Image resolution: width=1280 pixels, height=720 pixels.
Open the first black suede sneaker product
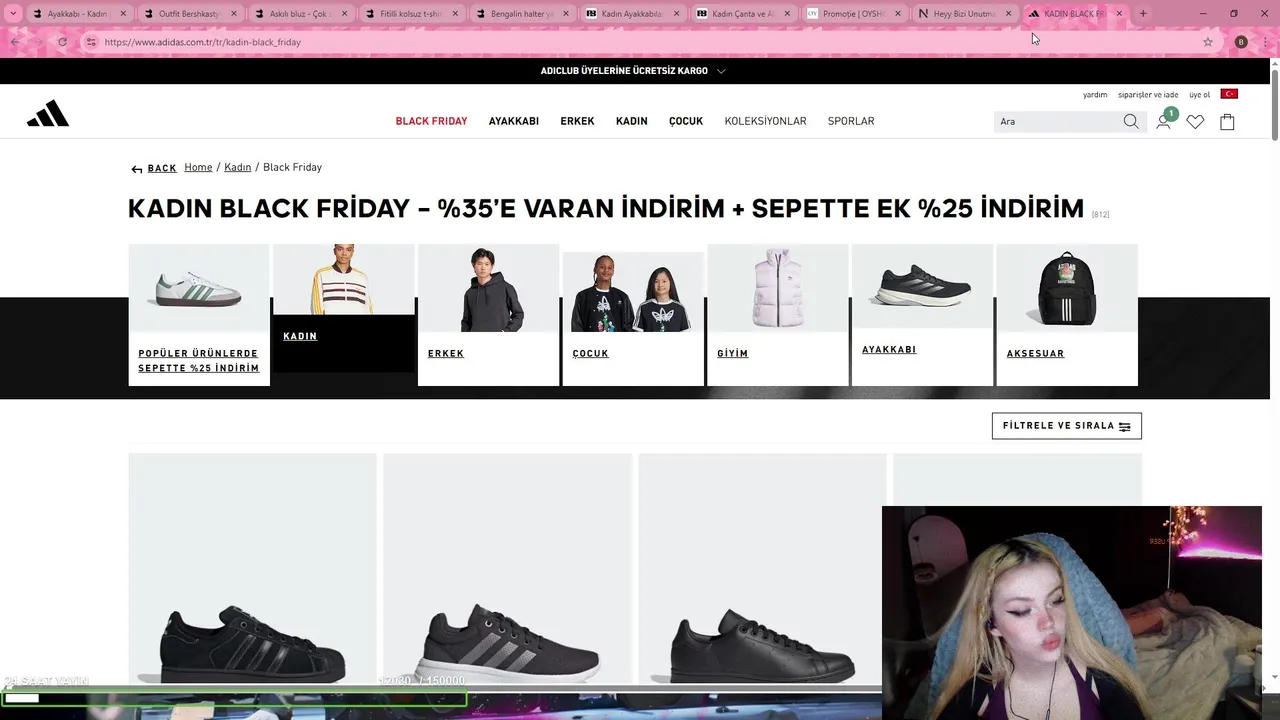pyautogui.click(x=252, y=570)
